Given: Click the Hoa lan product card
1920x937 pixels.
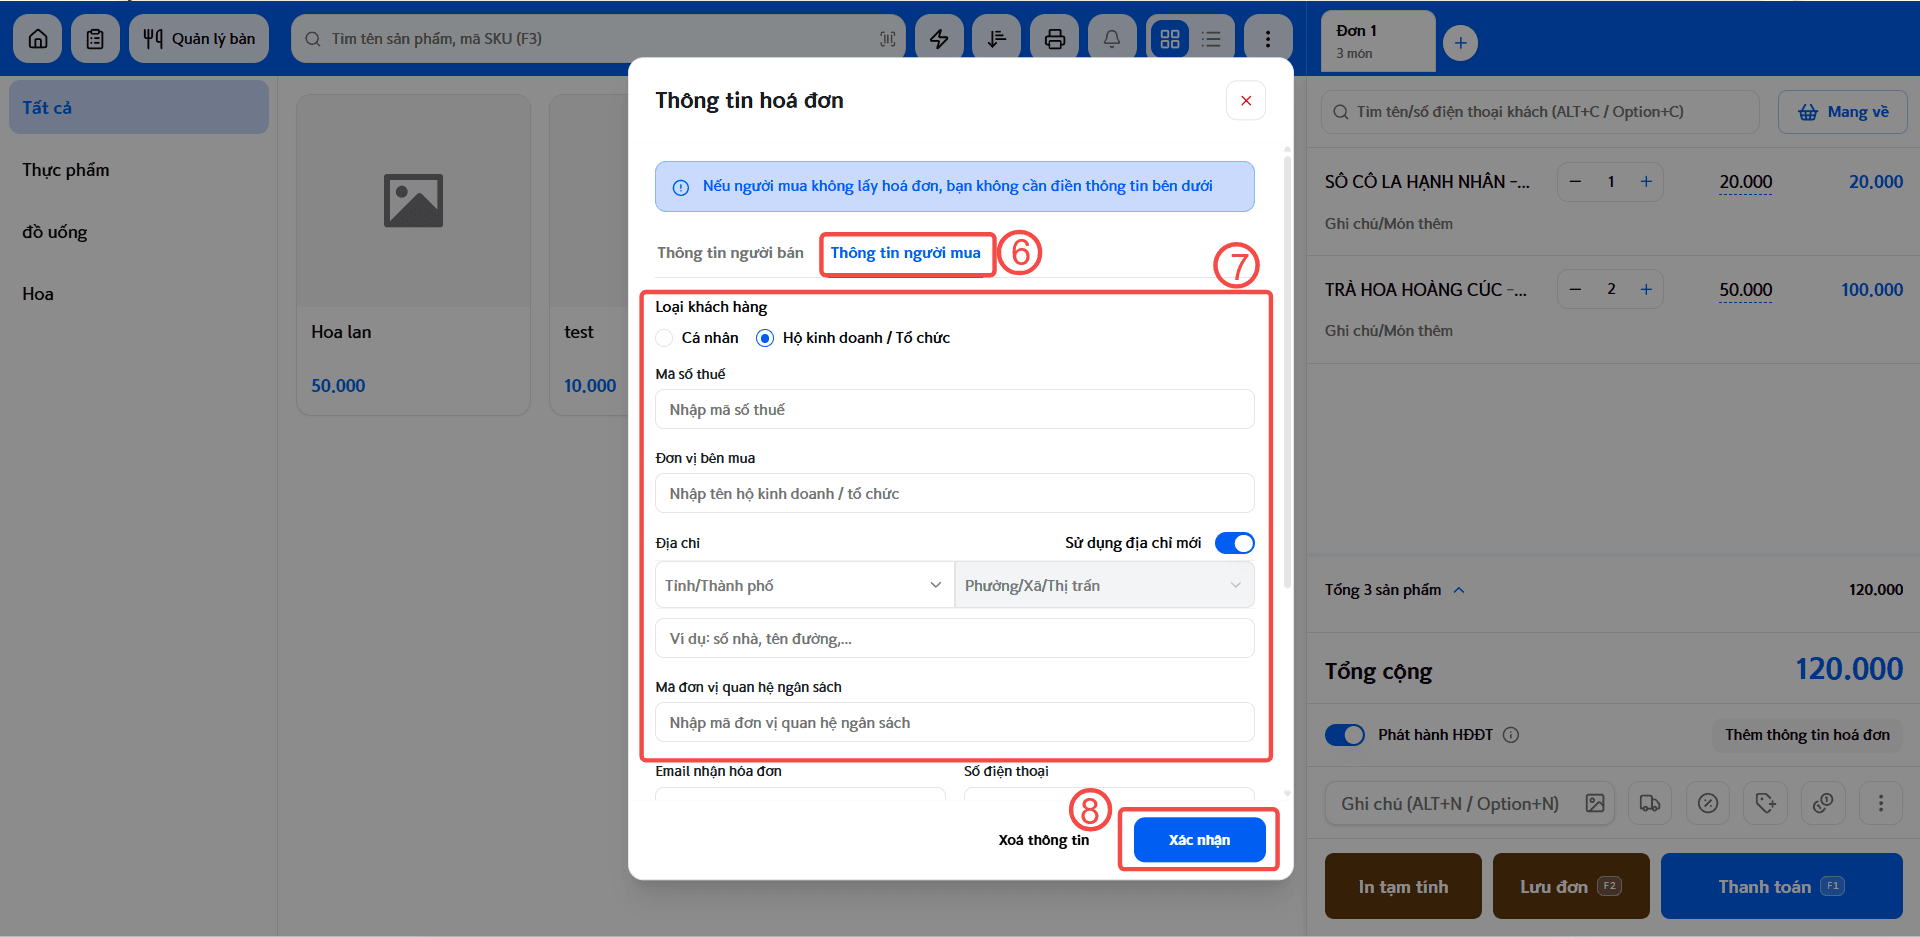Looking at the screenshot, I should [x=413, y=255].
